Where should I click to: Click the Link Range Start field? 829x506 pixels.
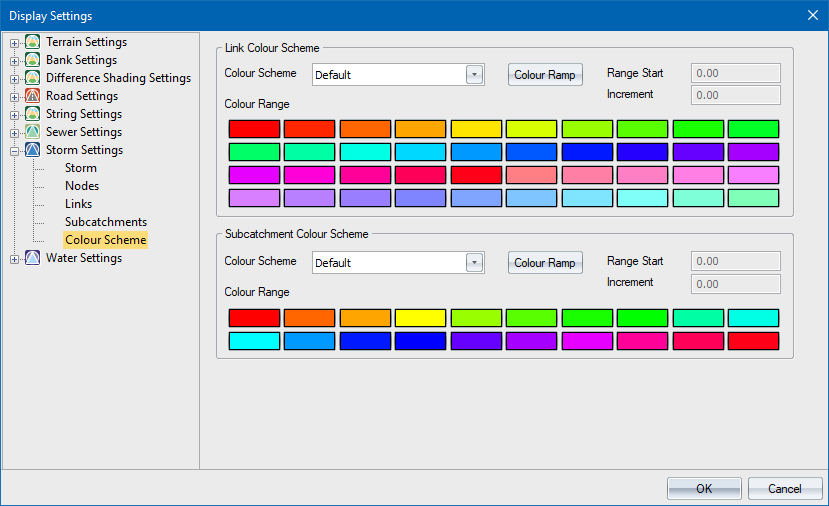pos(736,73)
